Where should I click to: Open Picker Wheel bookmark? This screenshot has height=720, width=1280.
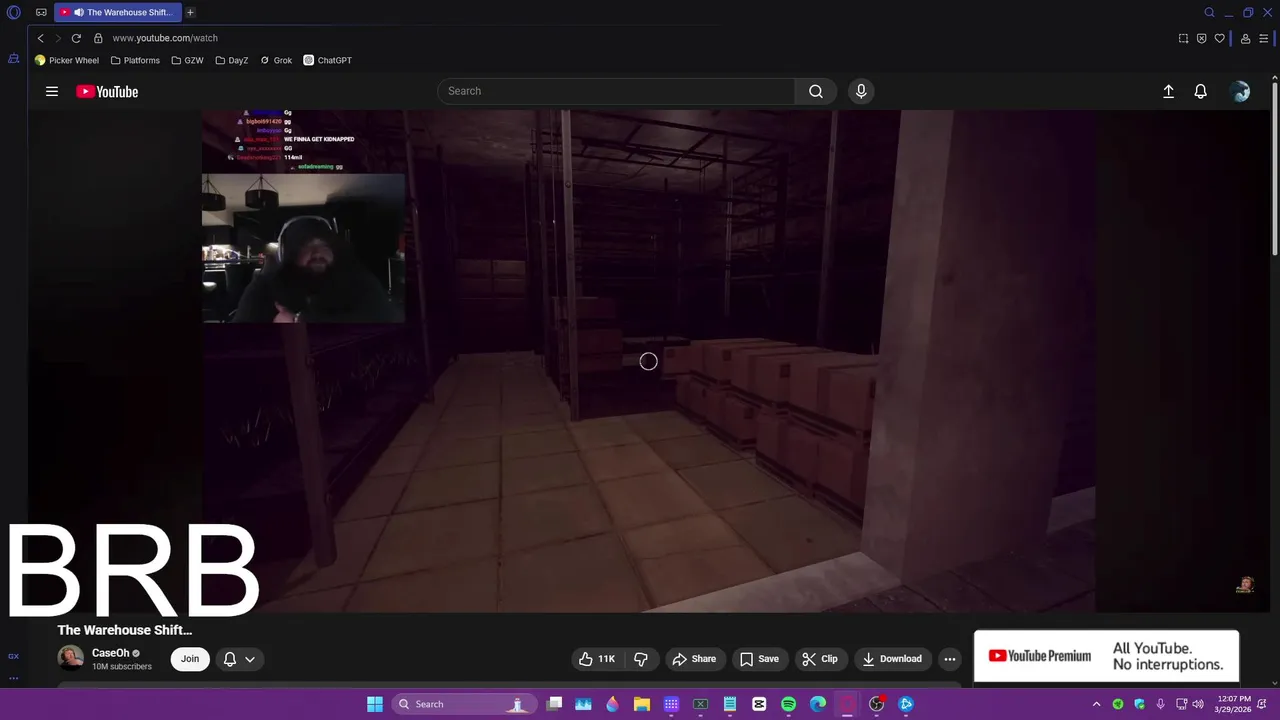[67, 60]
